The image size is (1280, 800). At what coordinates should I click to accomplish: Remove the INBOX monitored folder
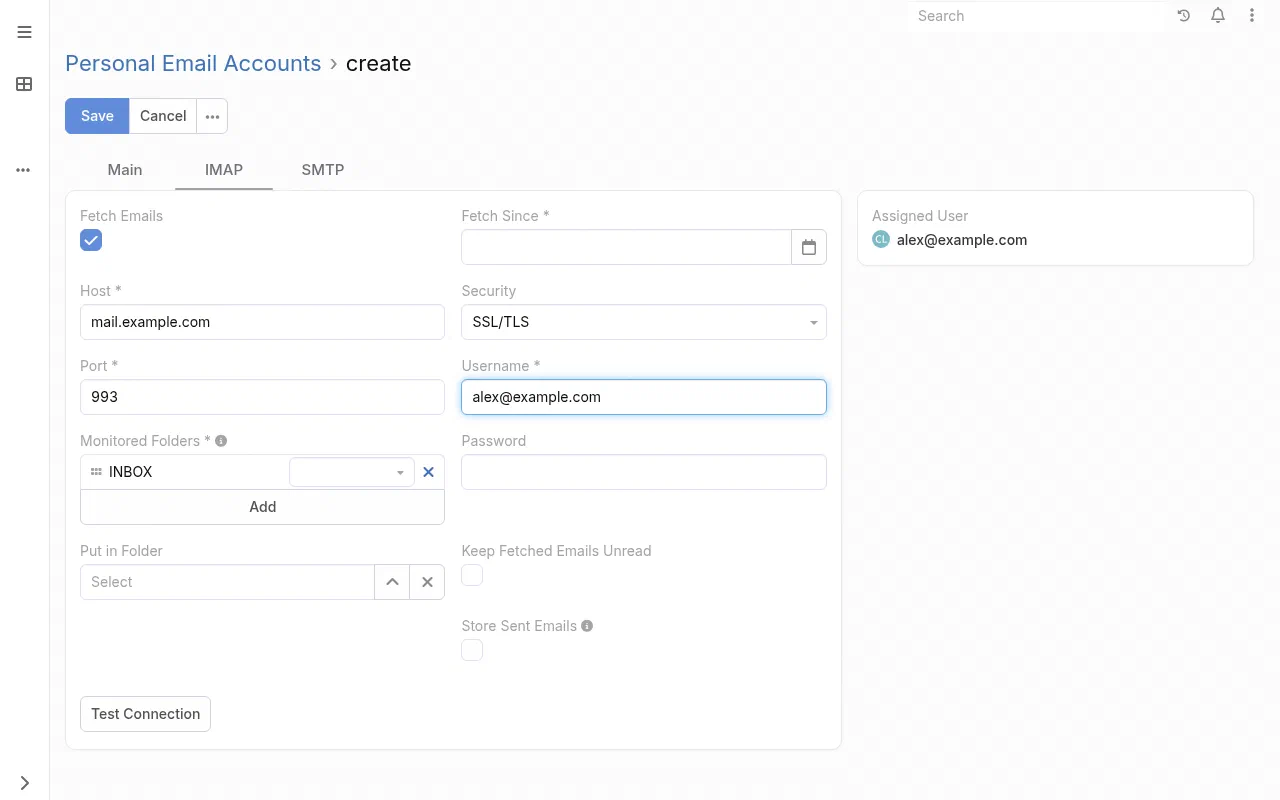(x=429, y=472)
